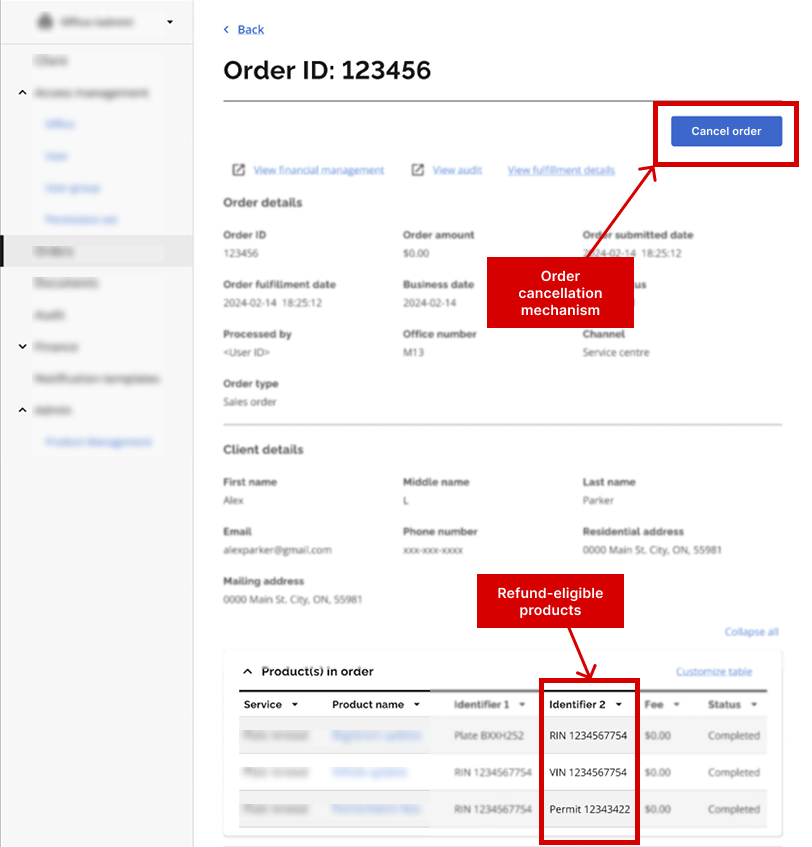
Task: Open the Service column sort arrow
Action: tap(295, 704)
